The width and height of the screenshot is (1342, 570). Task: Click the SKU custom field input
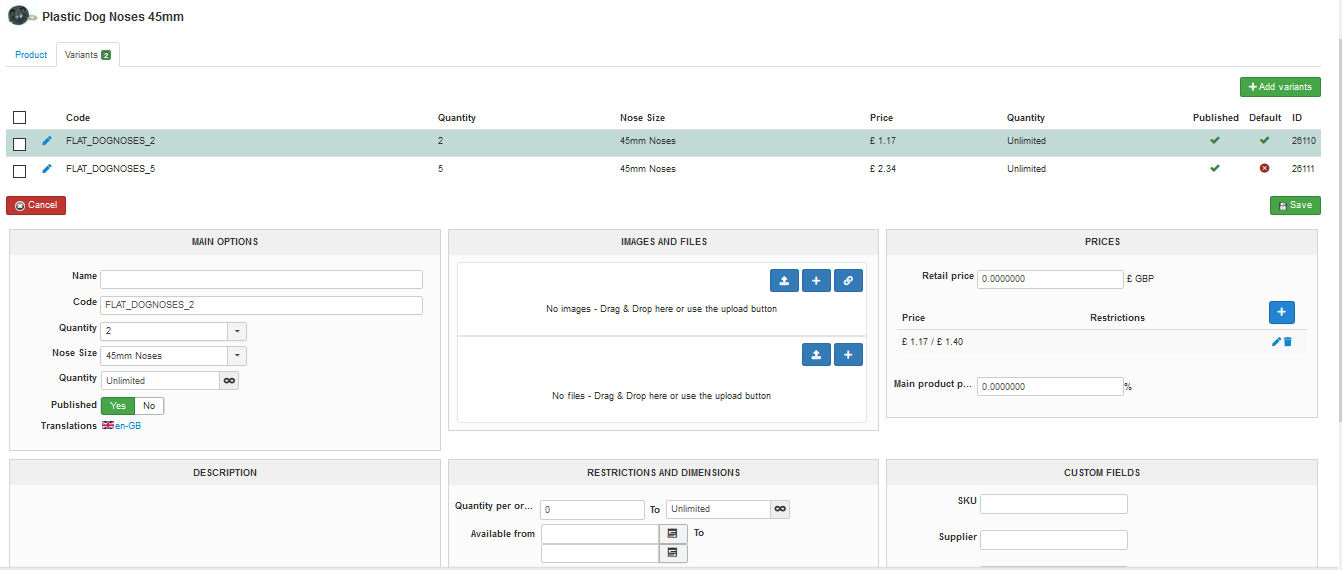[1054, 504]
